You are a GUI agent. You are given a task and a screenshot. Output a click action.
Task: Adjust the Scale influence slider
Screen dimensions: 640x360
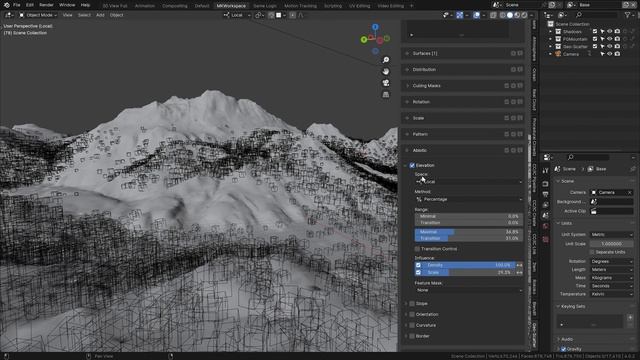tap(469, 272)
